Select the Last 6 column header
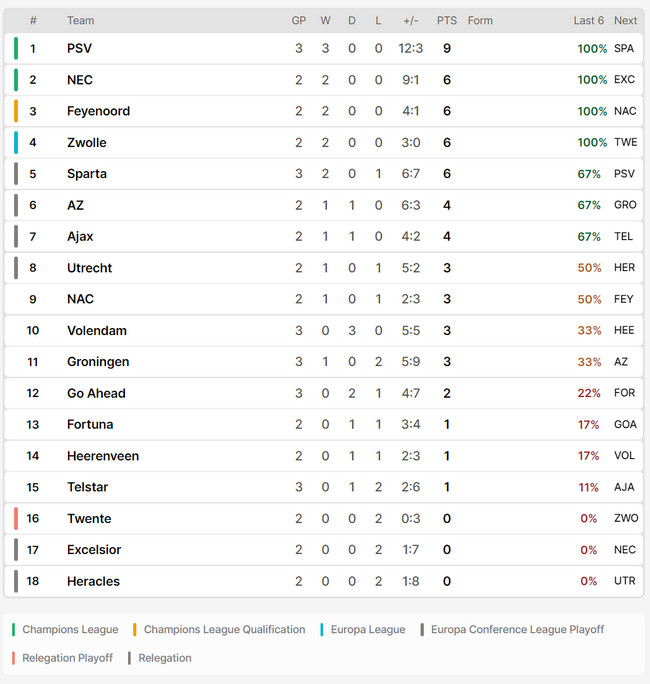650x684 pixels. pos(588,21)
